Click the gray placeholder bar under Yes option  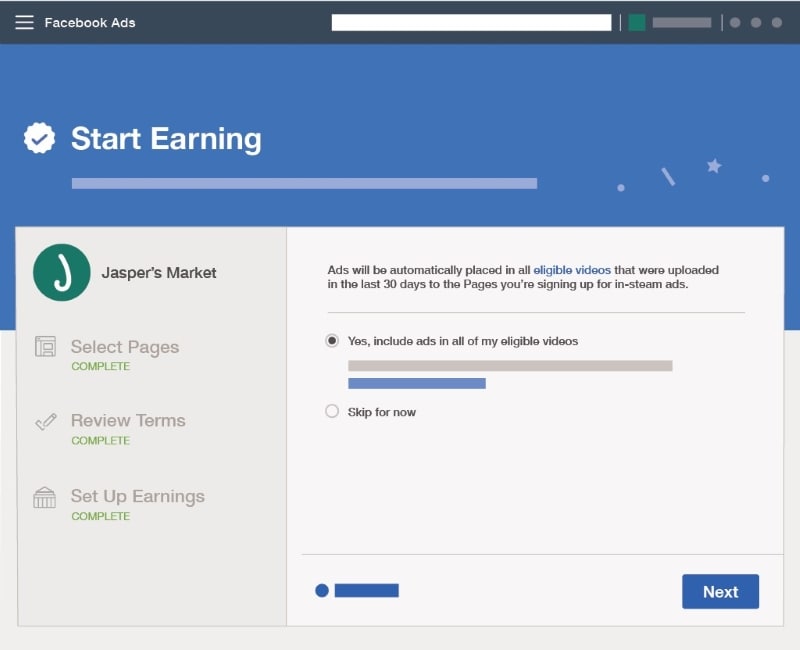point(510,366)
